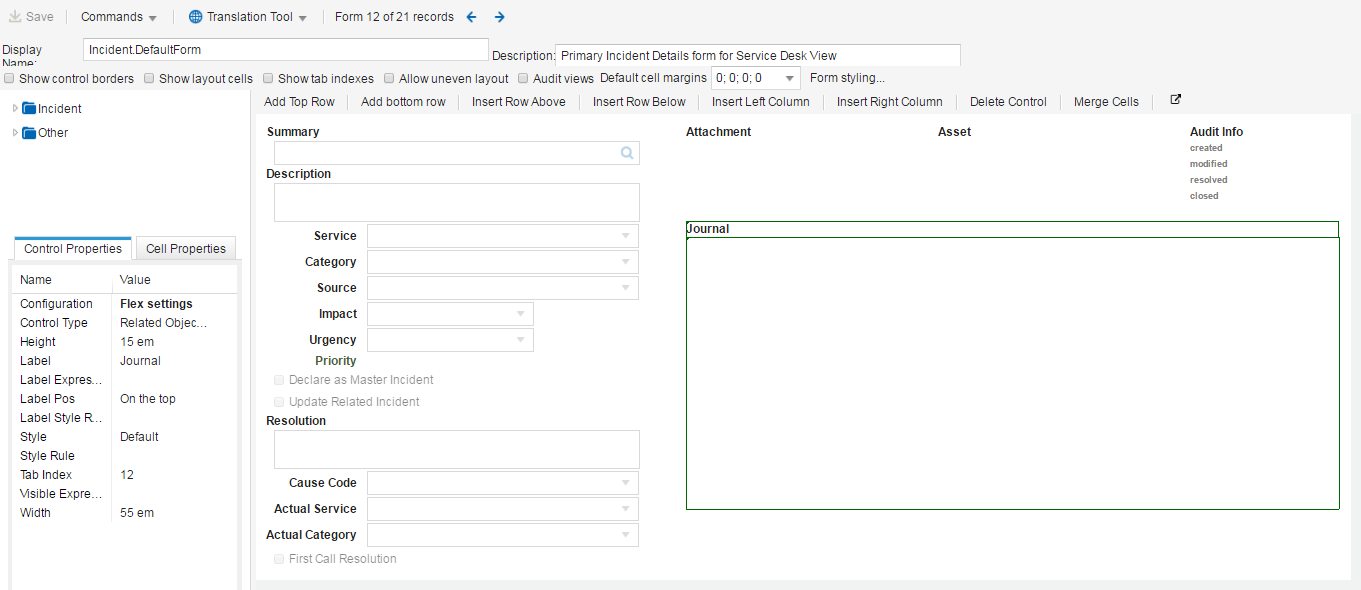Open the Service dropdown list
Image resolution: width=1361 pixels, height=590 pixels.
coord(625,236)
